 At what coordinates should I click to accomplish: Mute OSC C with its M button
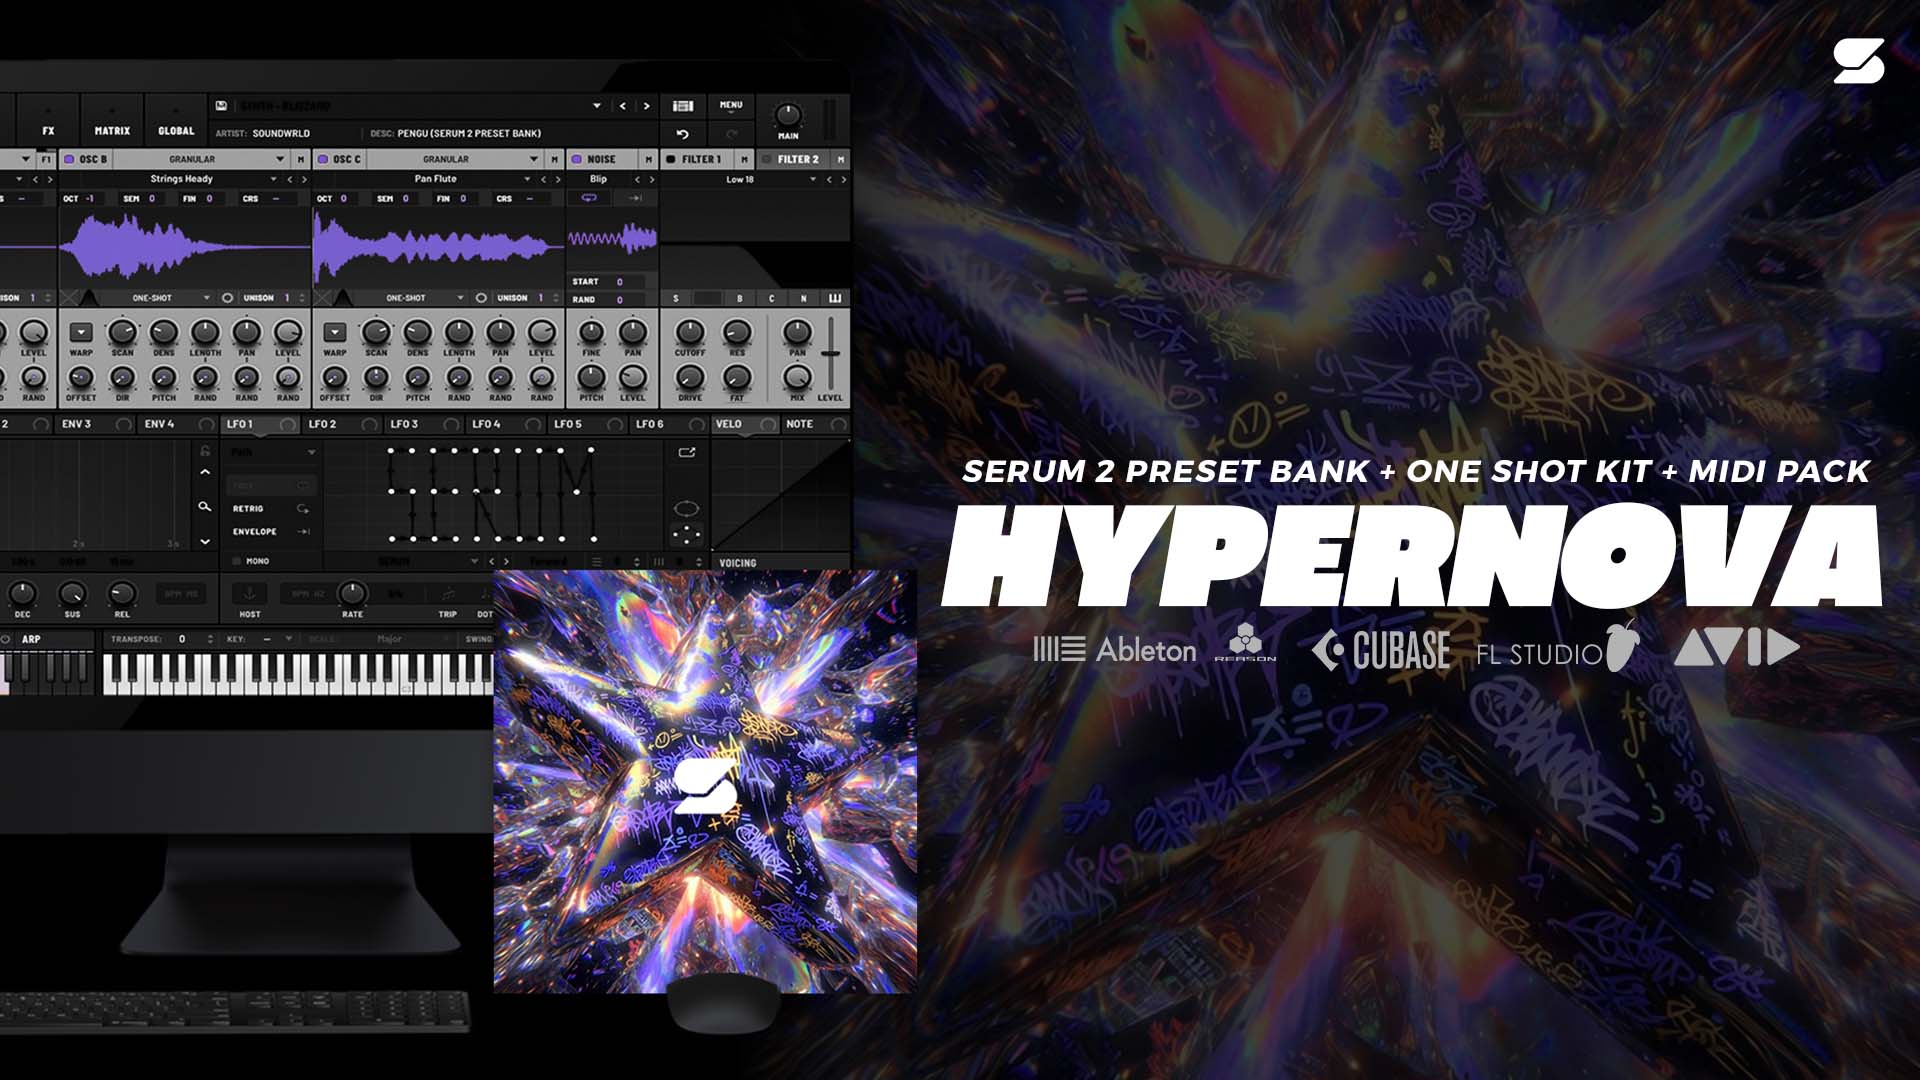click(x=554, y=159)
